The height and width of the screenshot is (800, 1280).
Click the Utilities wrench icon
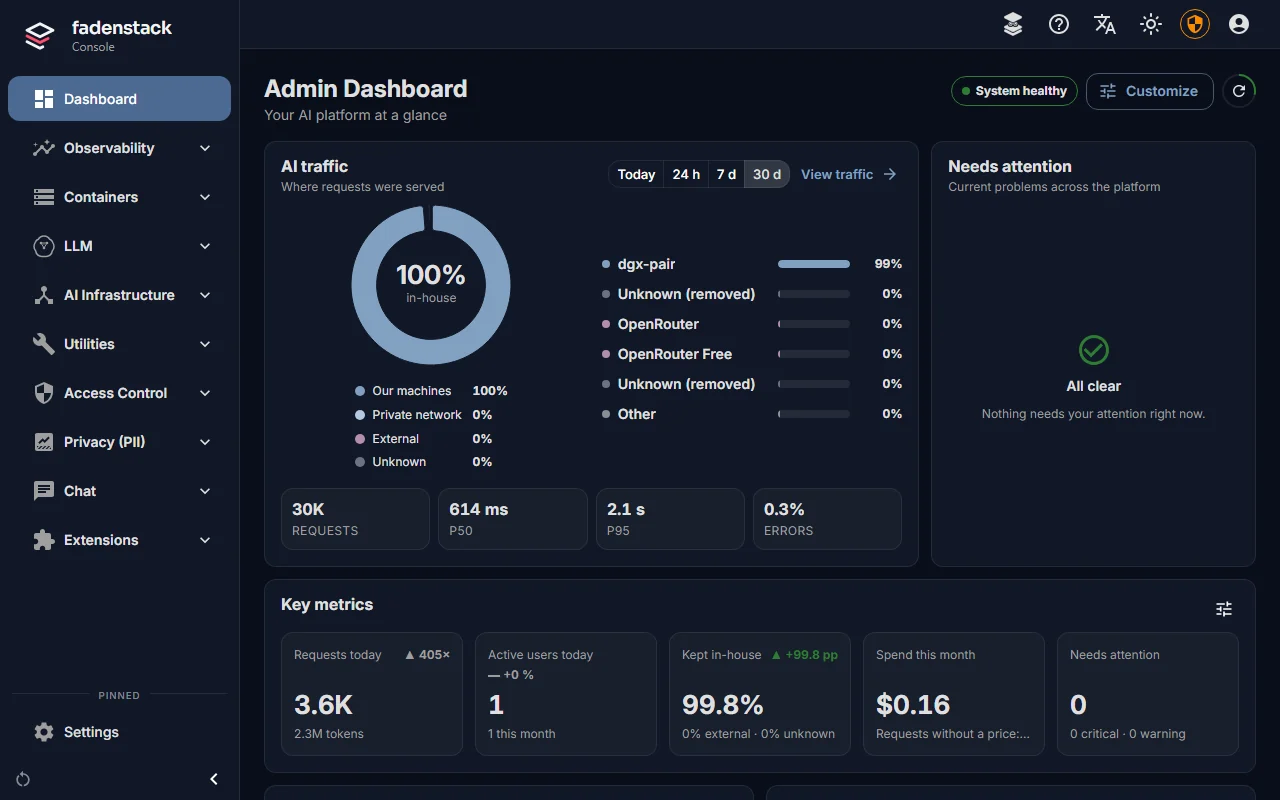[x=43, y=344]
